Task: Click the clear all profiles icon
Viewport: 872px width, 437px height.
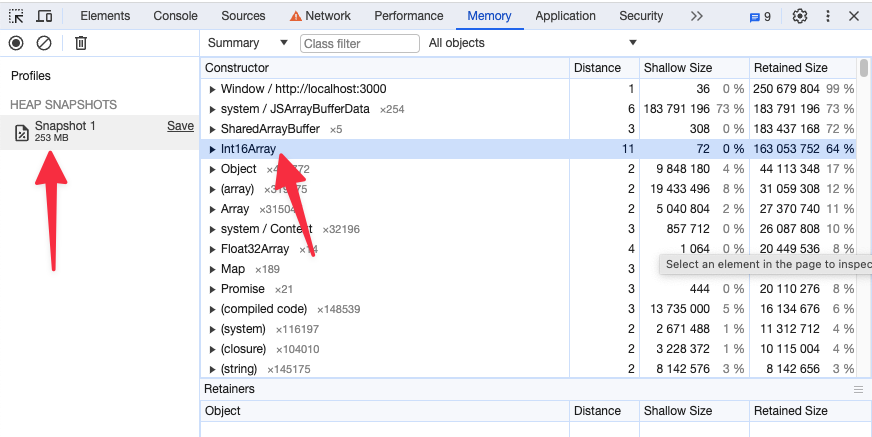Action: click(44, 43)
